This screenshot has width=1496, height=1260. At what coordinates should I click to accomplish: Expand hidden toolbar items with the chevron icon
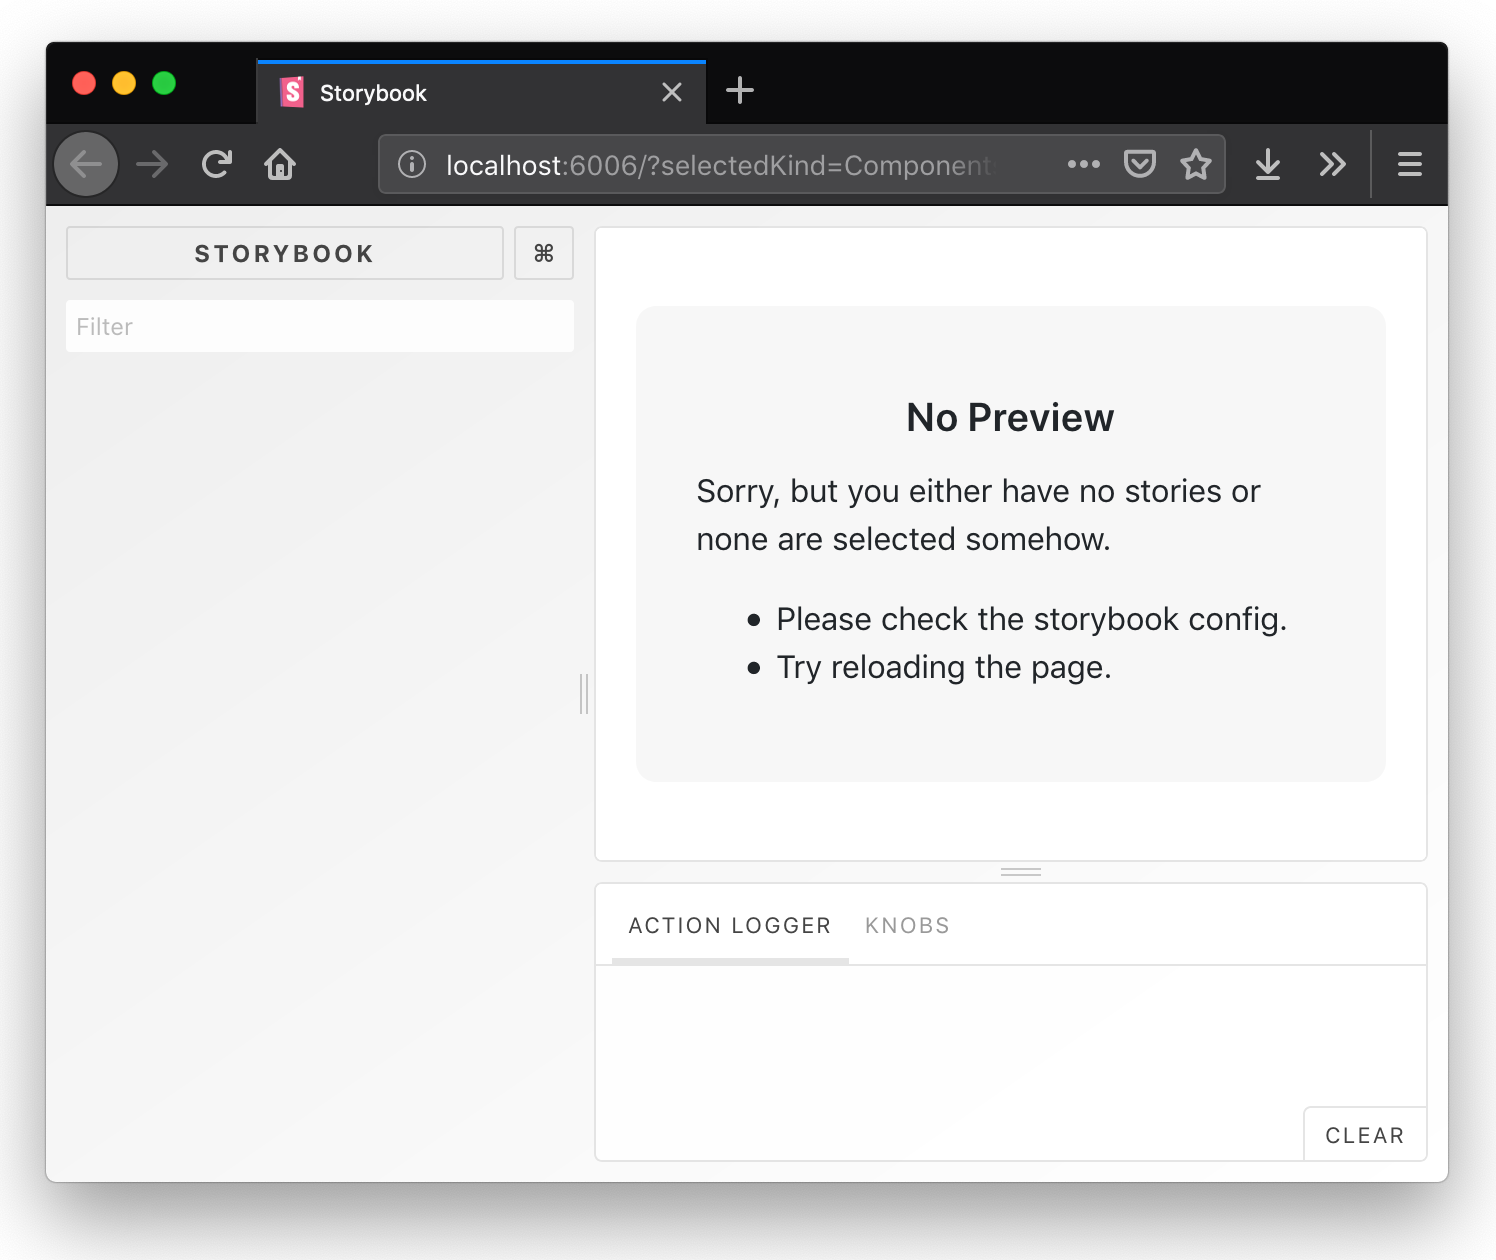pos(1332,163)
